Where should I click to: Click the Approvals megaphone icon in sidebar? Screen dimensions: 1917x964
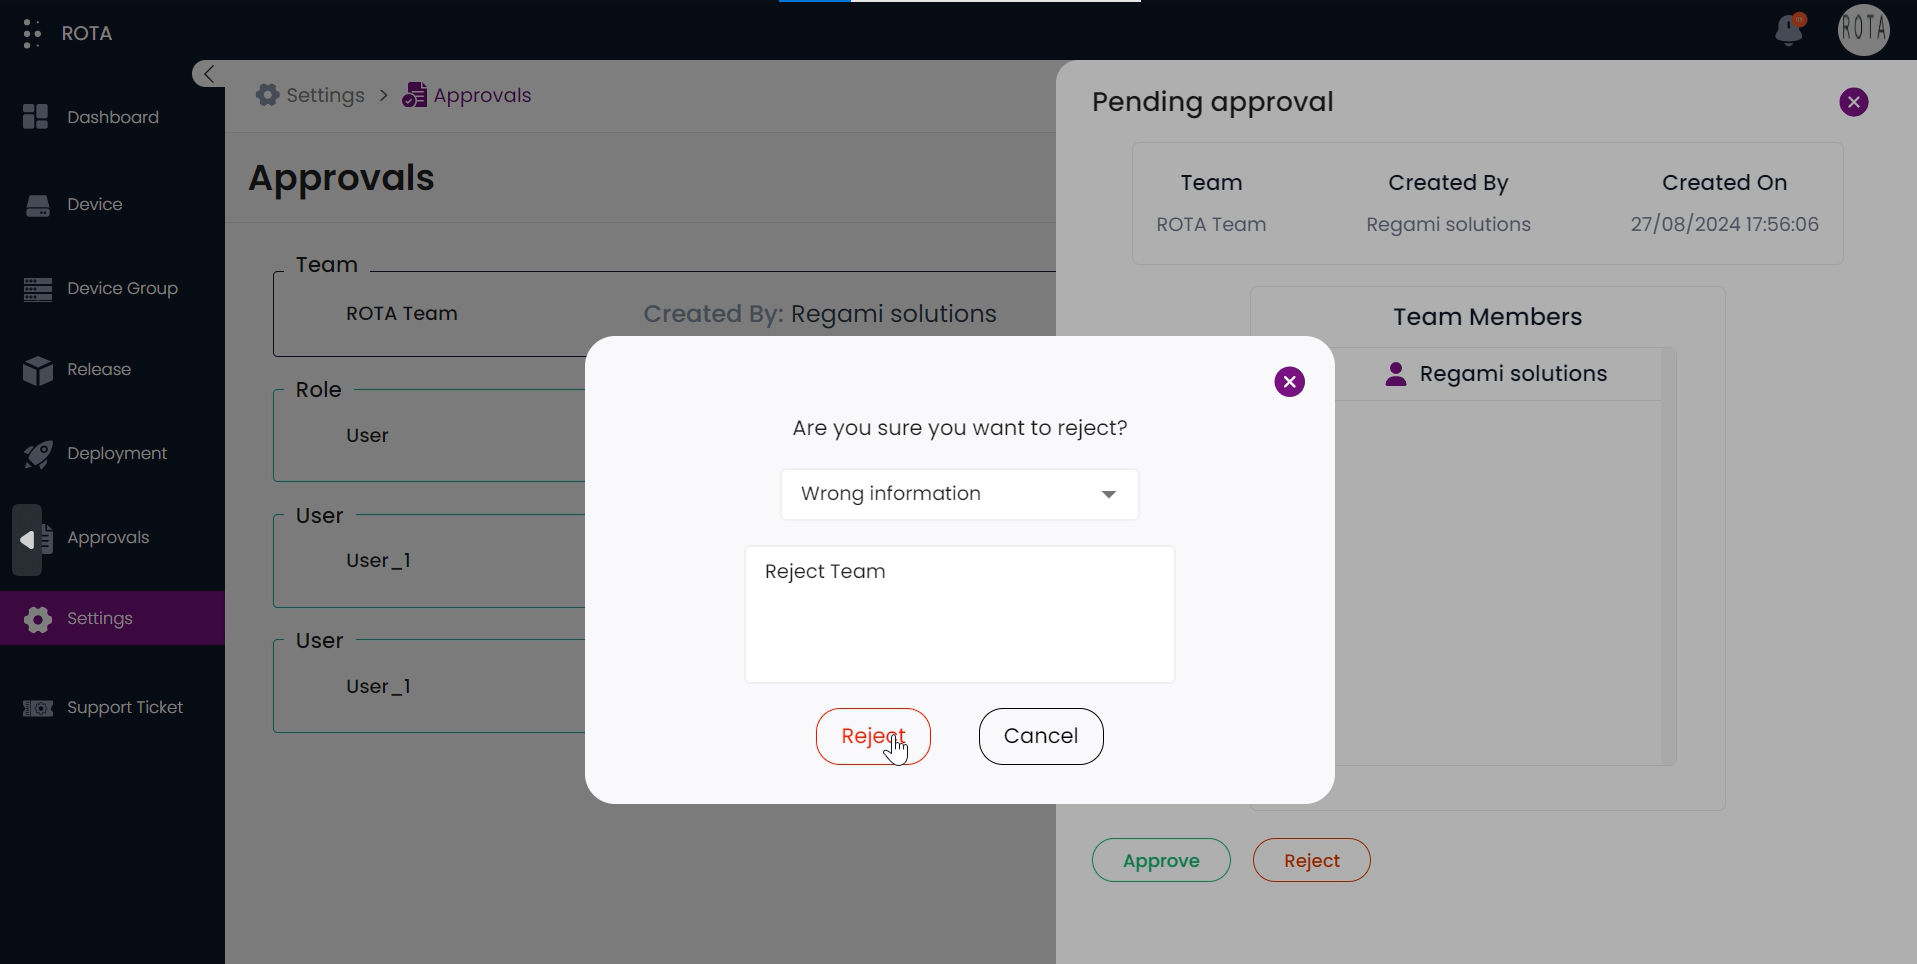36,539
